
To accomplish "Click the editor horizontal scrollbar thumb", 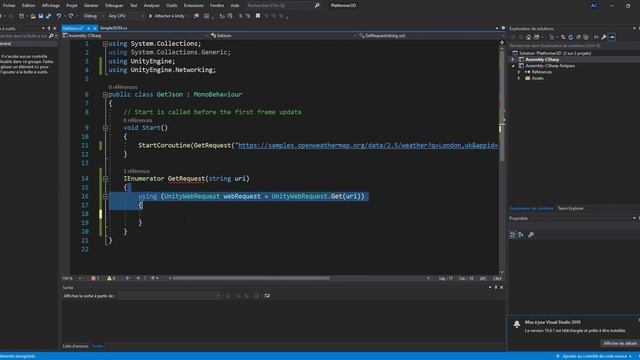I will coord(251,278).
